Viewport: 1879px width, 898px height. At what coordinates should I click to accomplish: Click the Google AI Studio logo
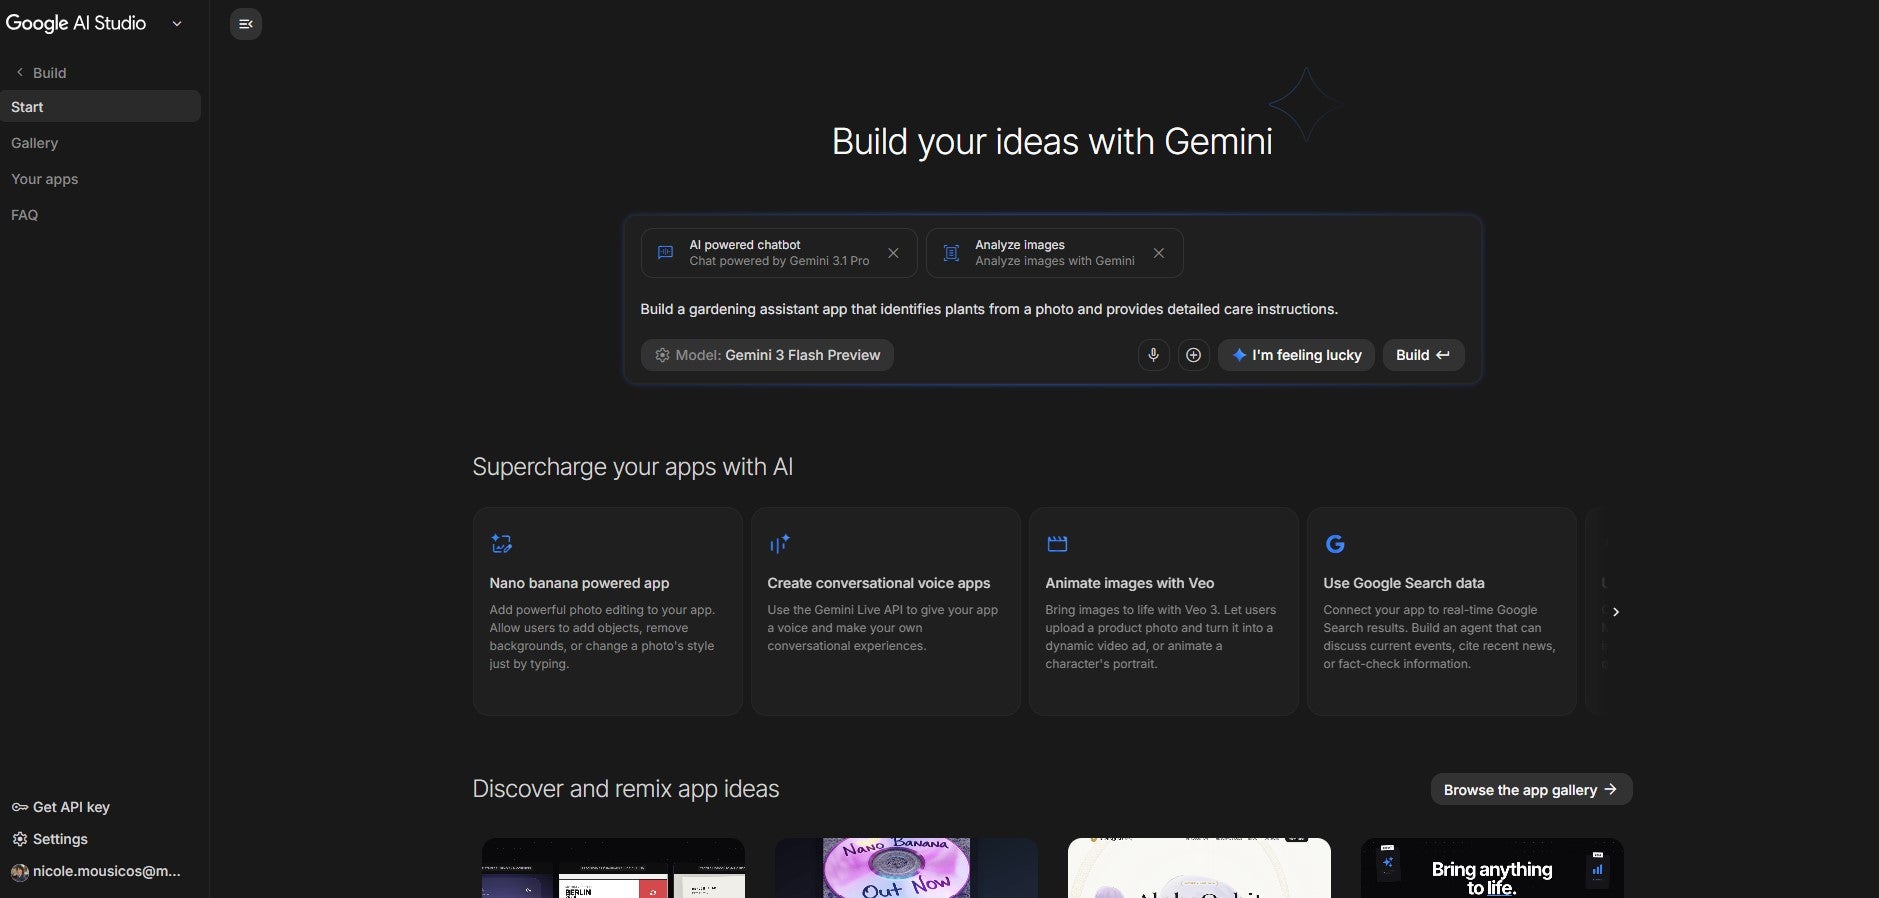tap(76, 23)
